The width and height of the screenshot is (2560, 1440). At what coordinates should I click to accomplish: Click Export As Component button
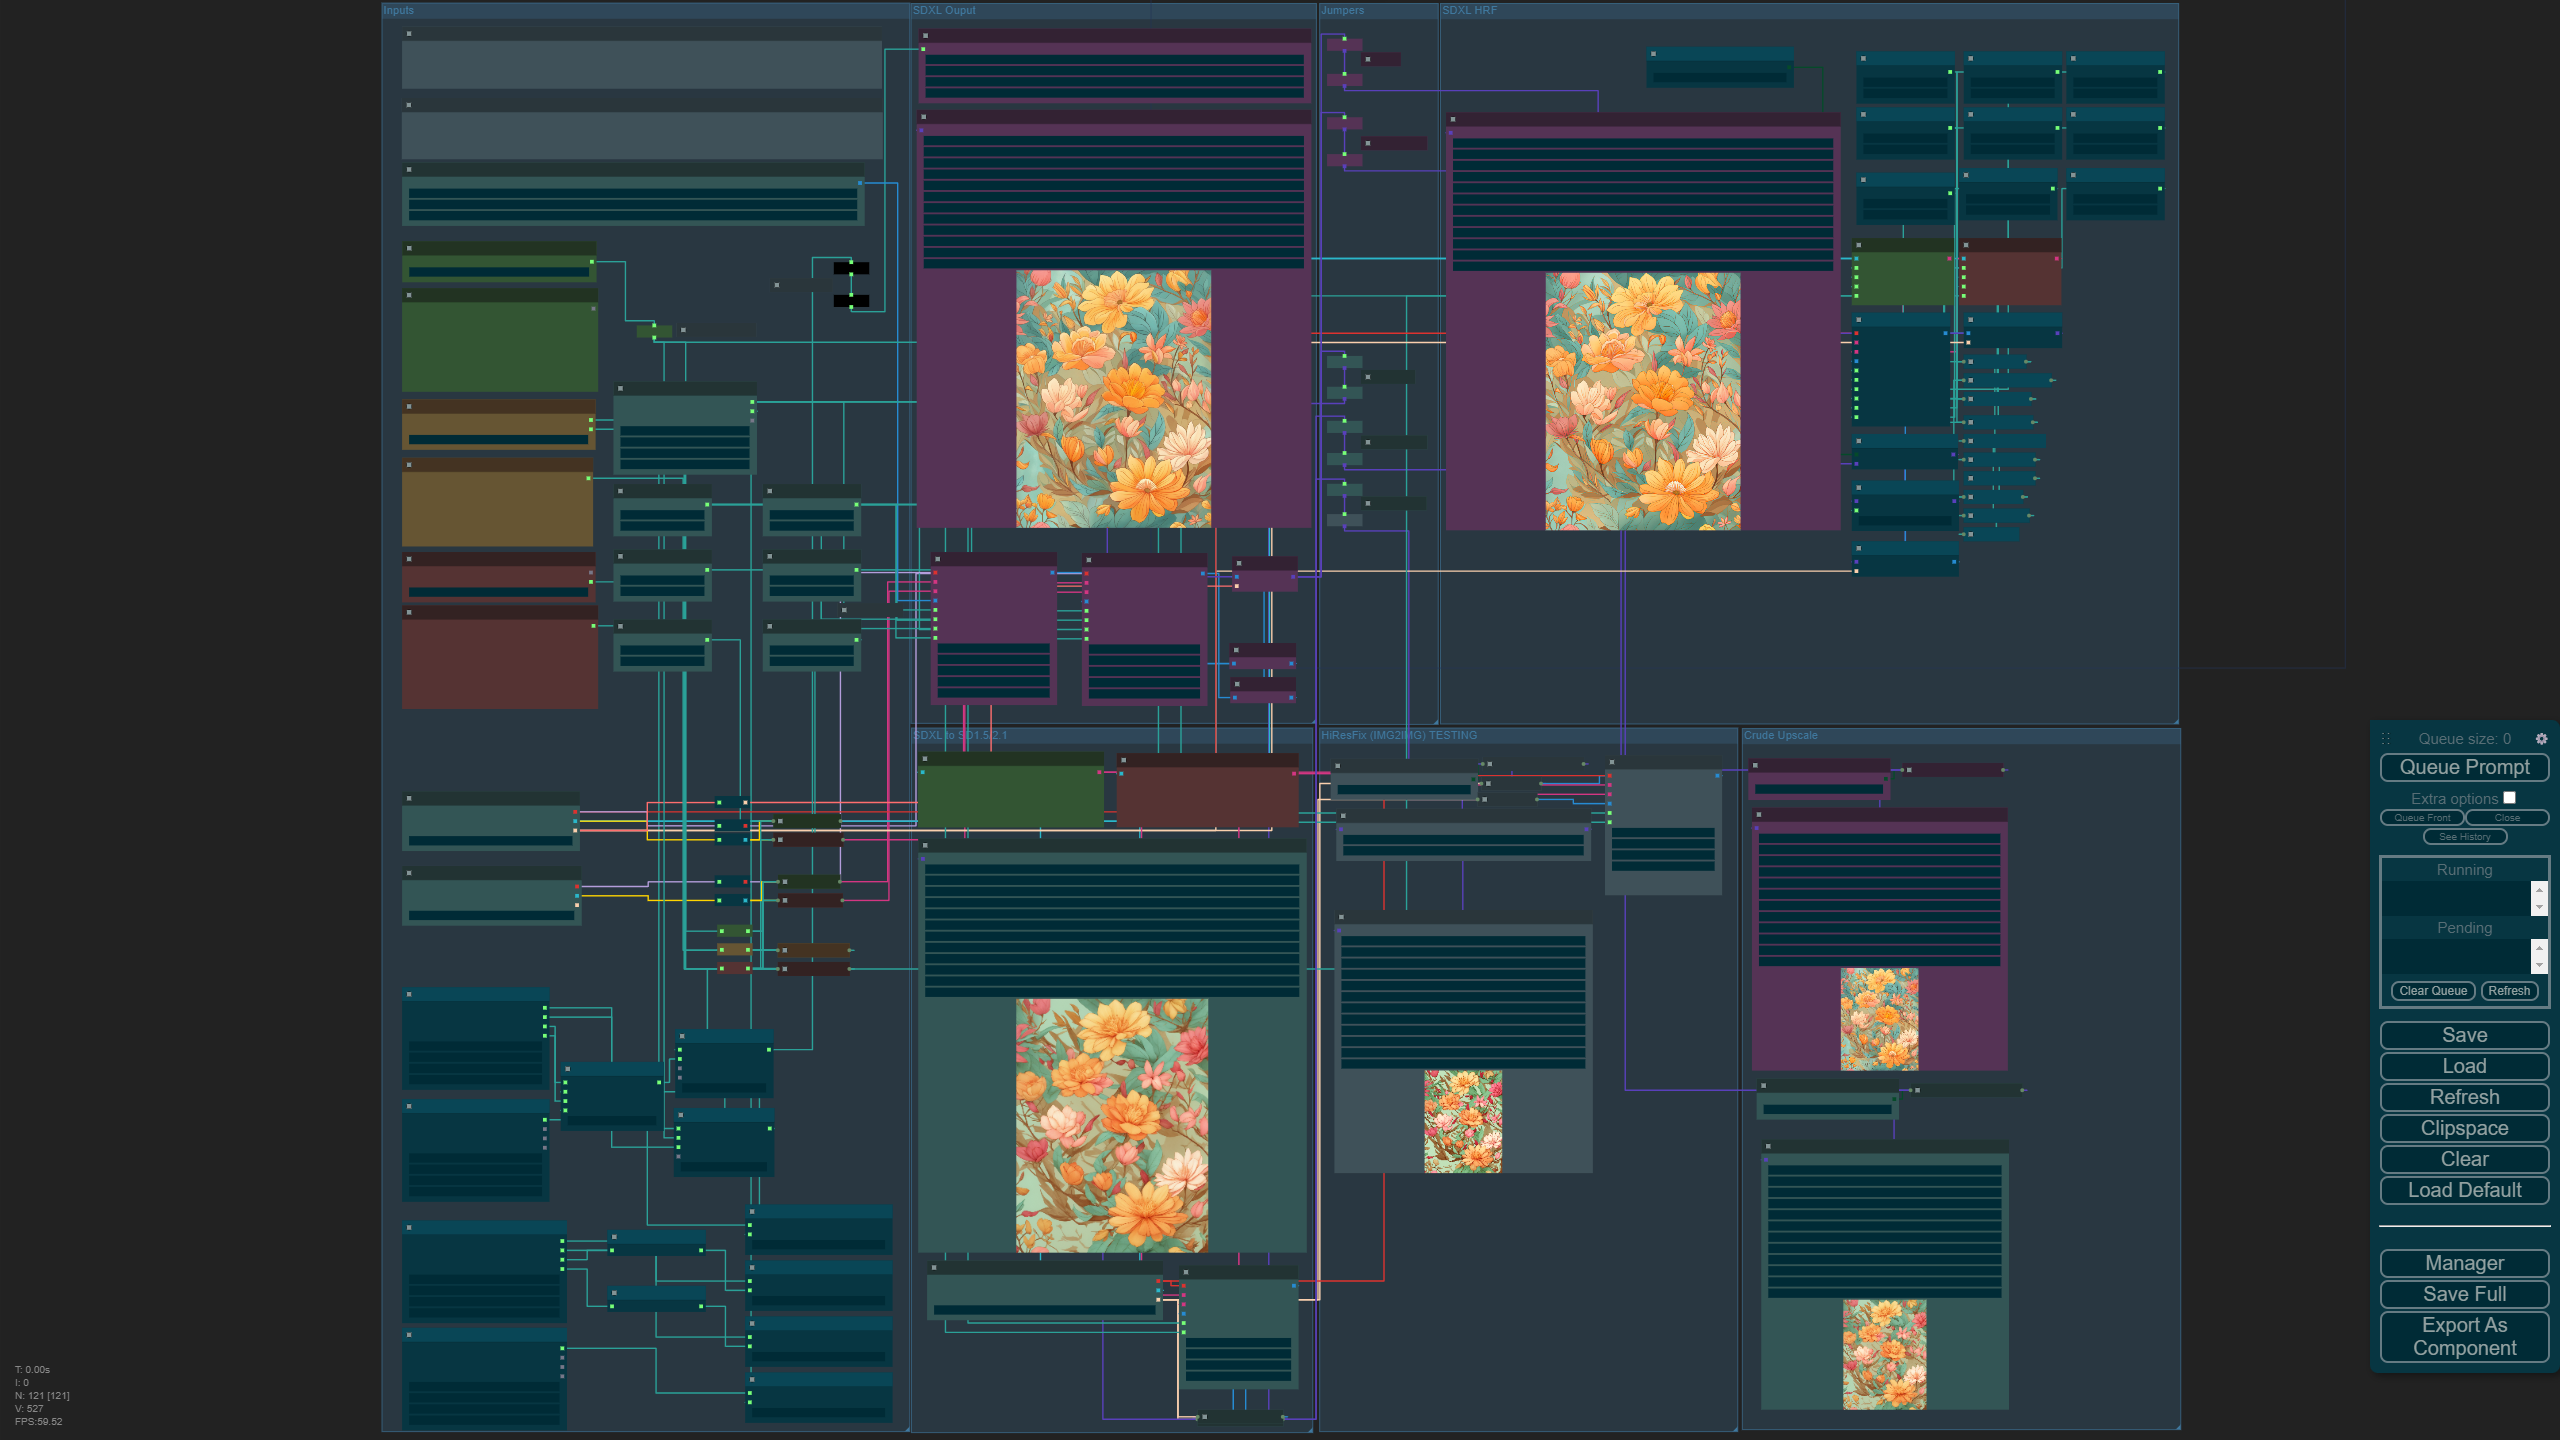tap(2464, 1336)
